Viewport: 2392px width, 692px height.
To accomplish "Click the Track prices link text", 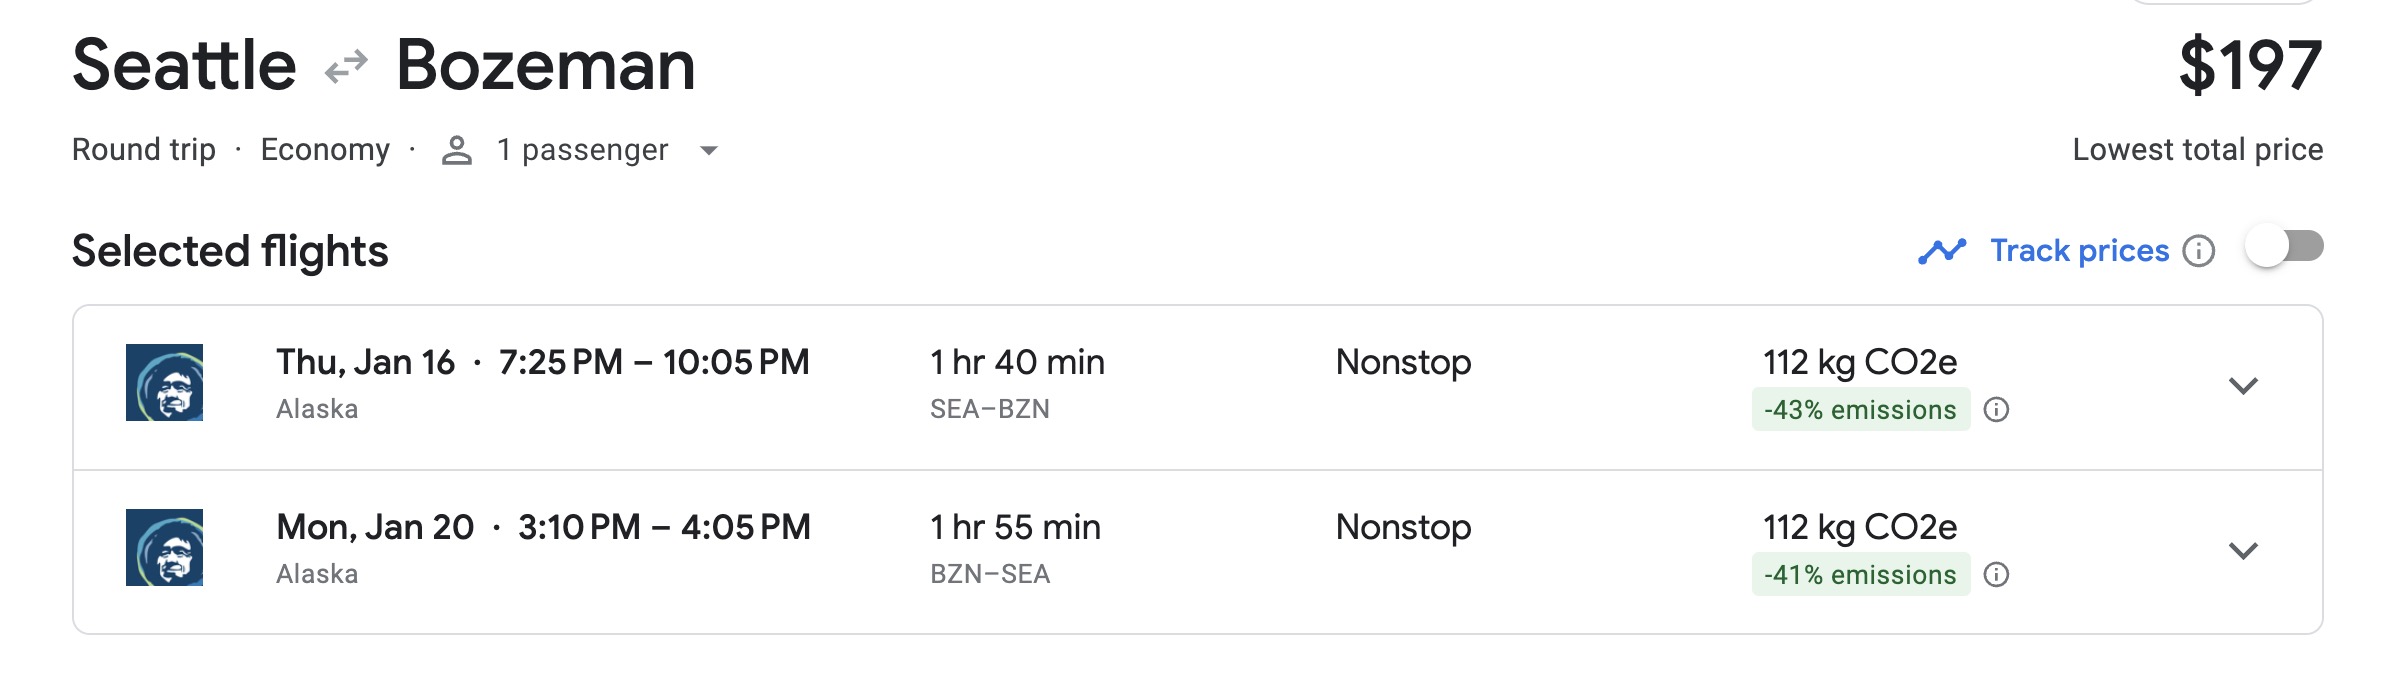I will (2080, 250).
